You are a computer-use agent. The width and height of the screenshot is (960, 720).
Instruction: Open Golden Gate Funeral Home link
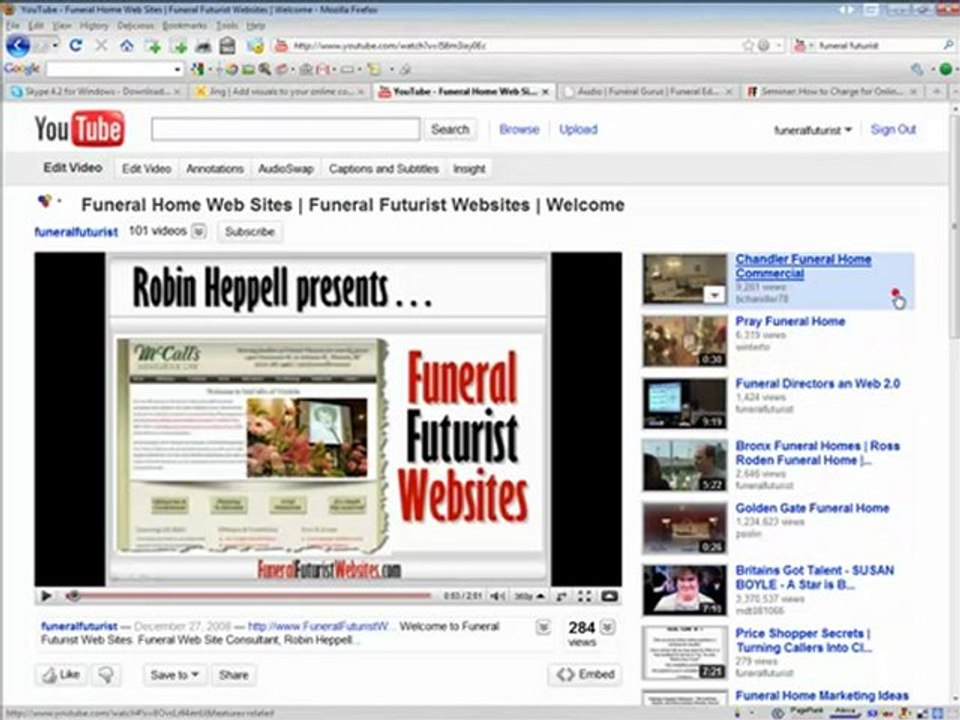(812, 508)
